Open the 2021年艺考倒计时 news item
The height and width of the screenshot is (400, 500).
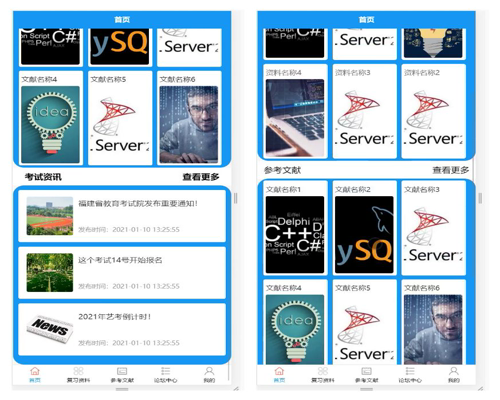coord(122,329)
